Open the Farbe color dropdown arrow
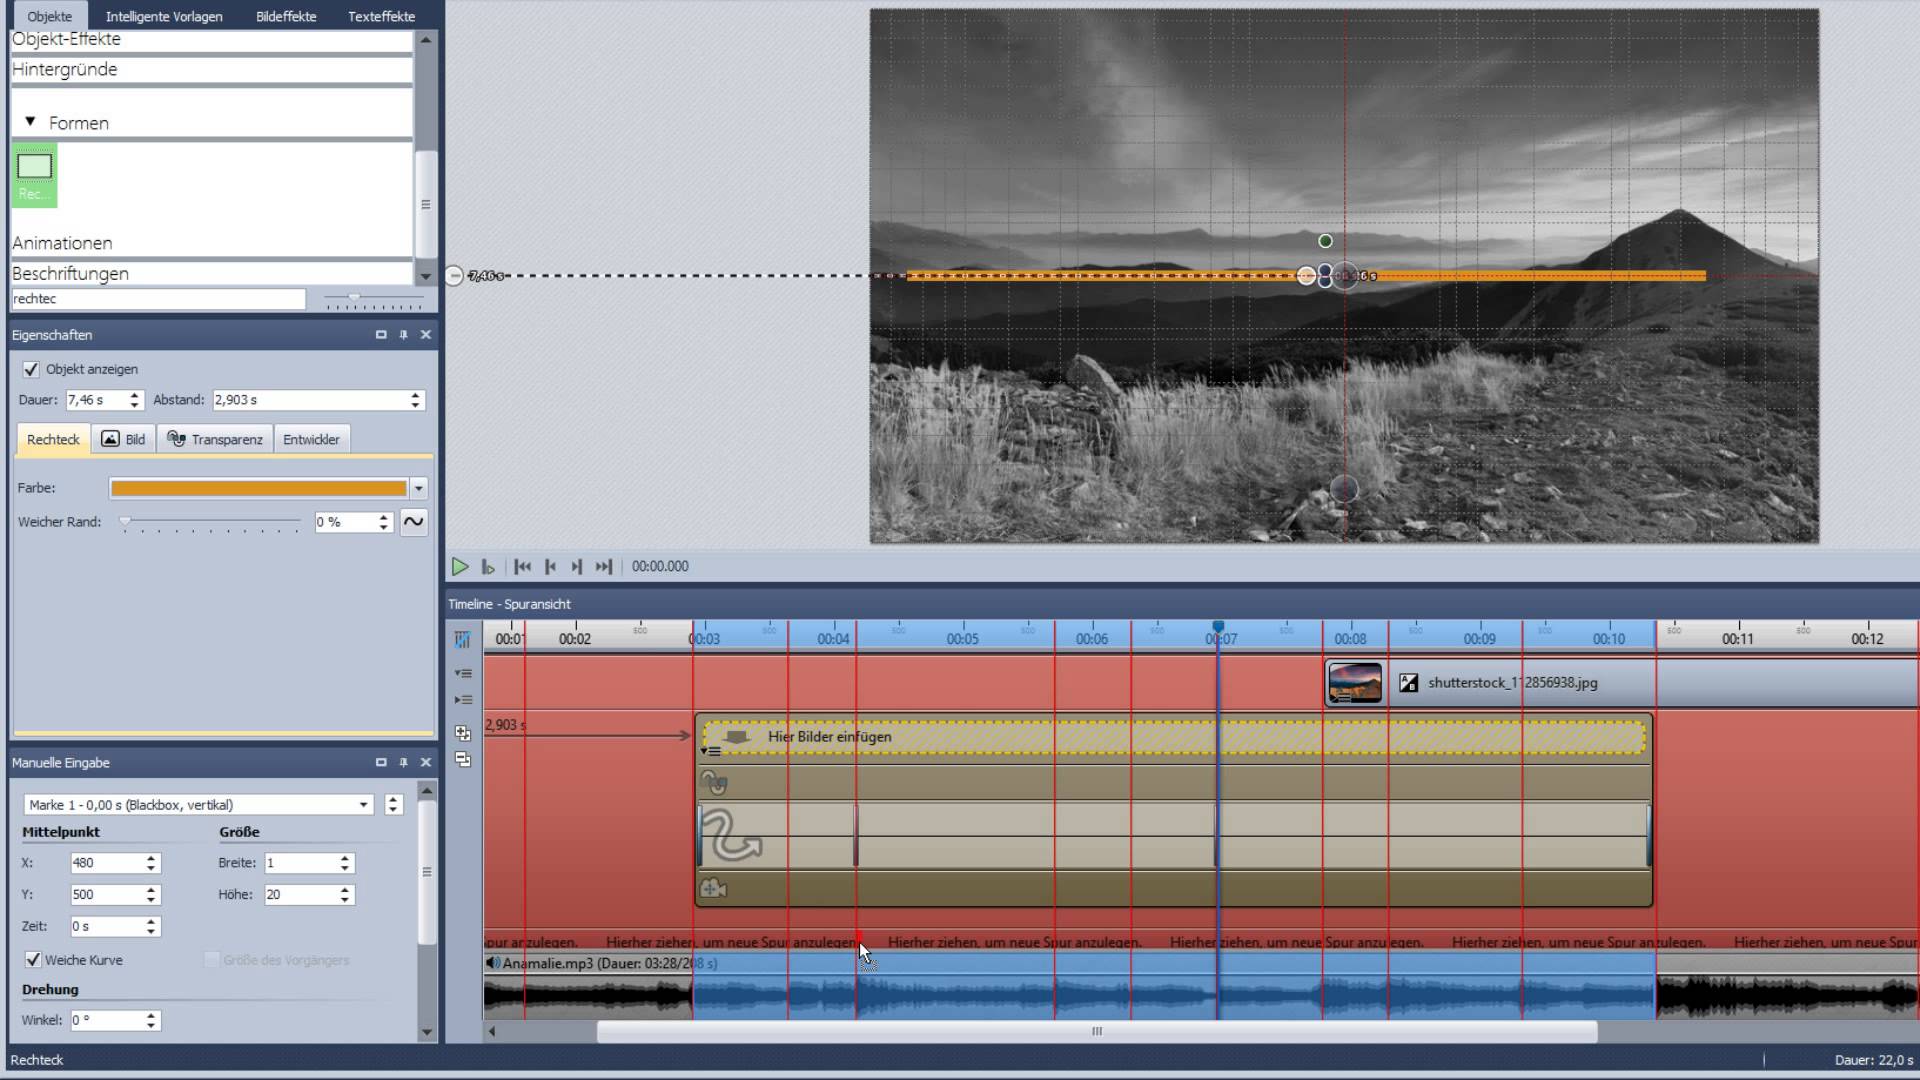The image size is (1920, 1080). (419, 488)
